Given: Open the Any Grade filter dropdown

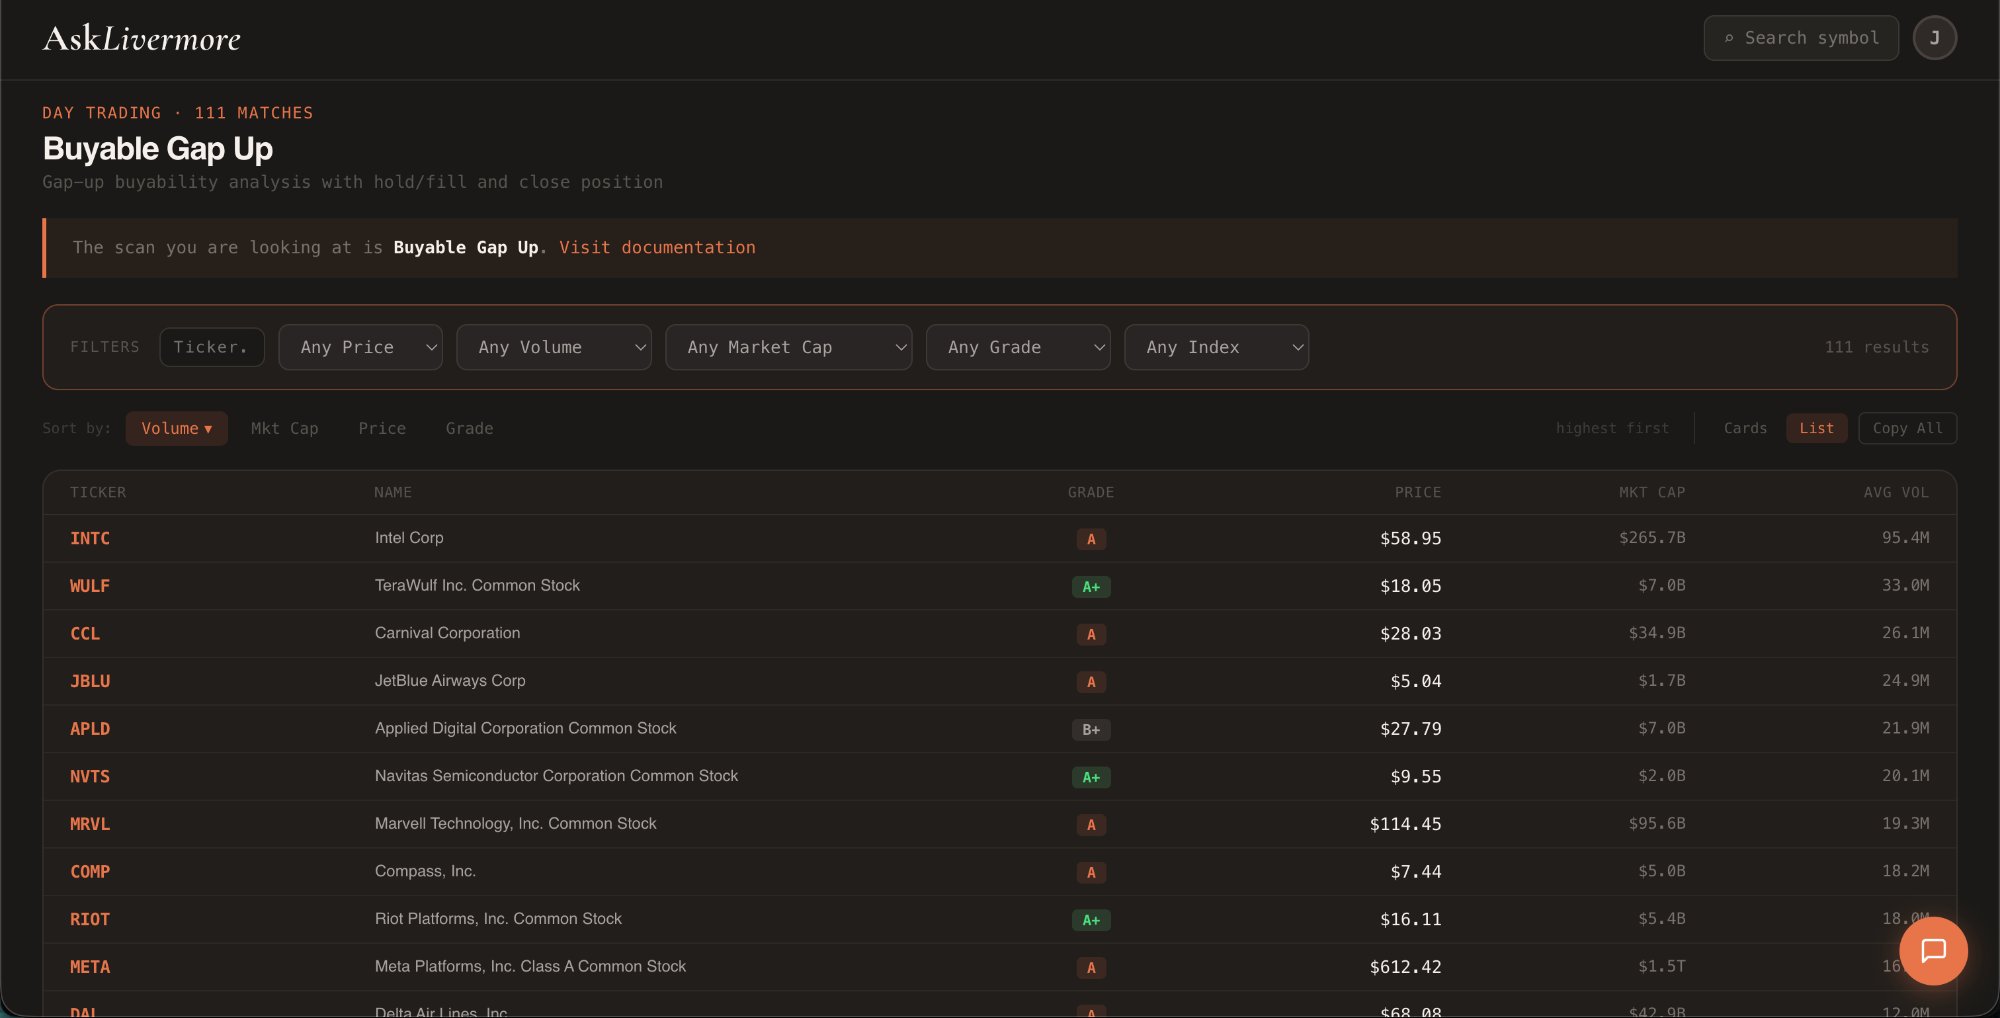Looking at the screenshot, I should coord(1018,347).
